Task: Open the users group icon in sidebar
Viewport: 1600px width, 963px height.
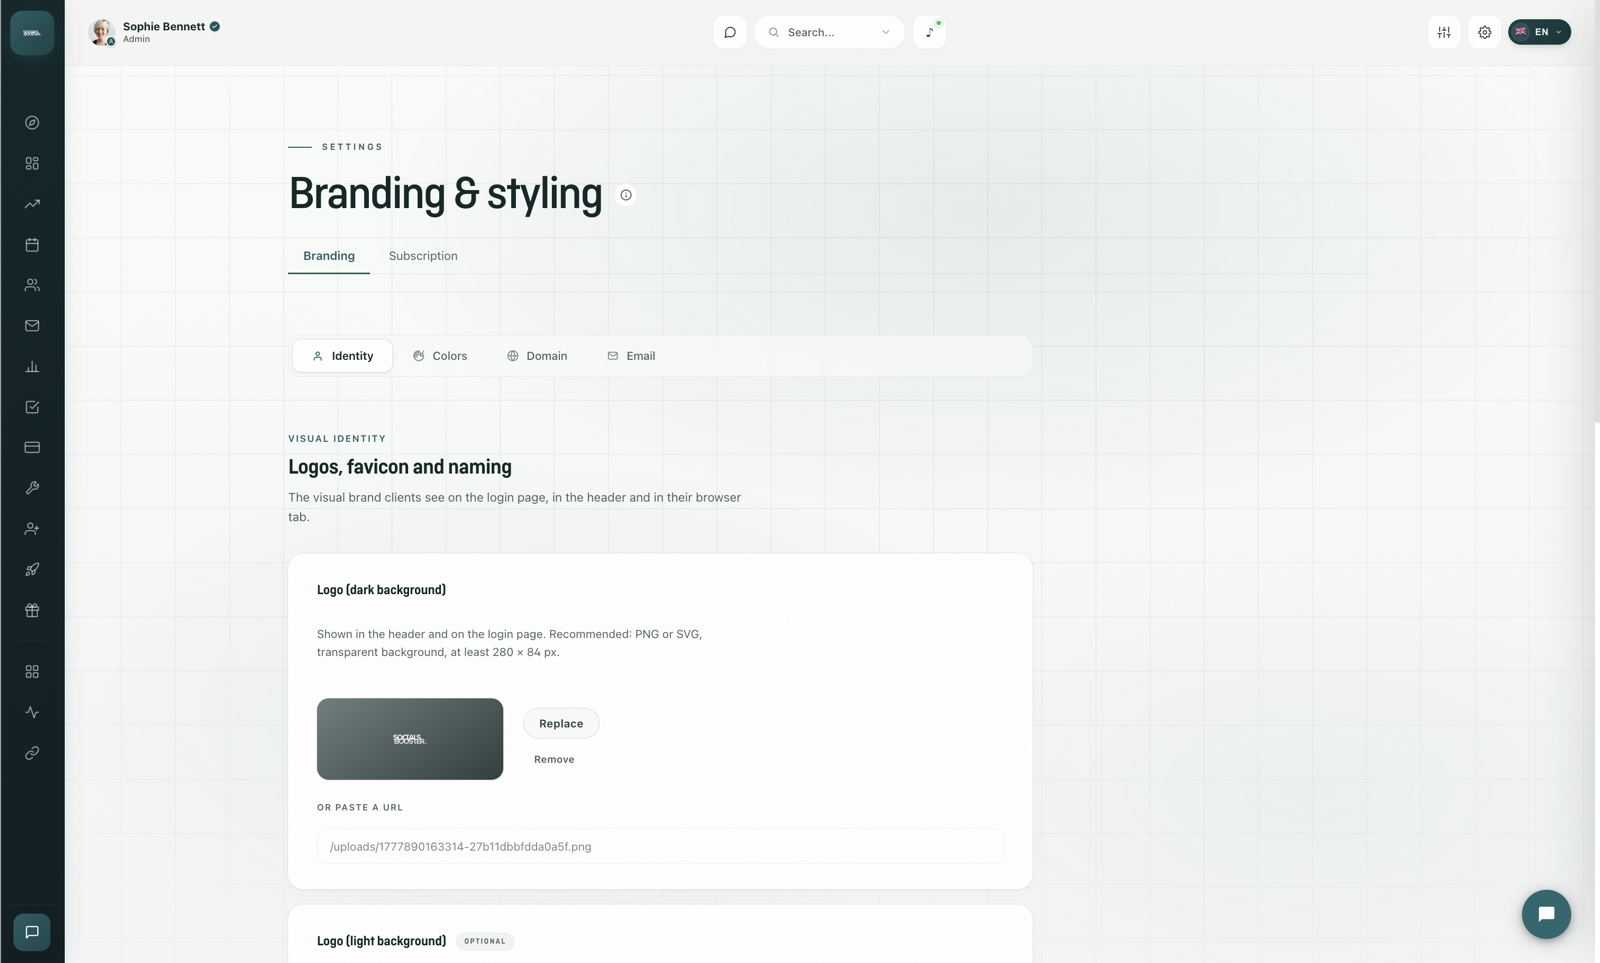Action: click(32, 285)
